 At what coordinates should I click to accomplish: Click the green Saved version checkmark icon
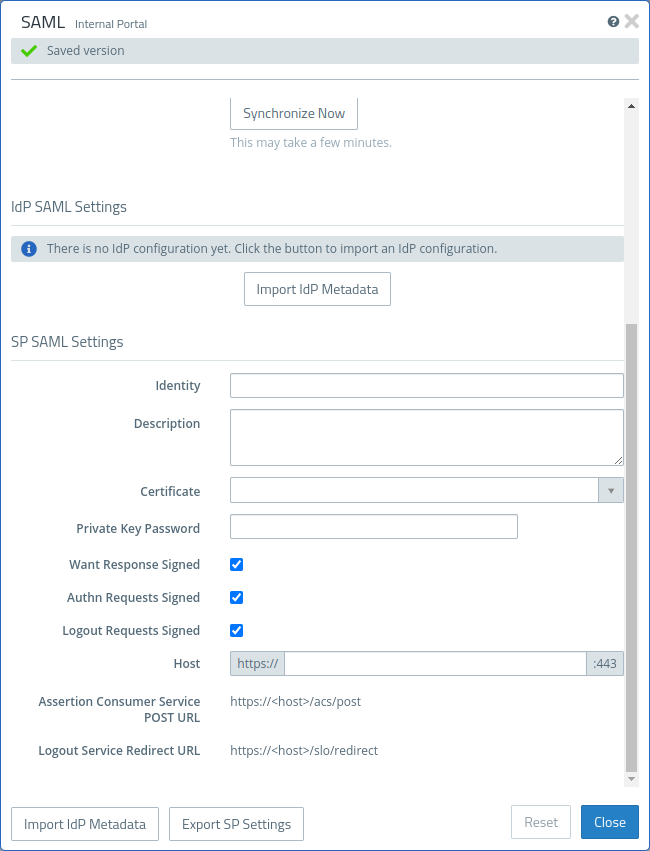29,51
